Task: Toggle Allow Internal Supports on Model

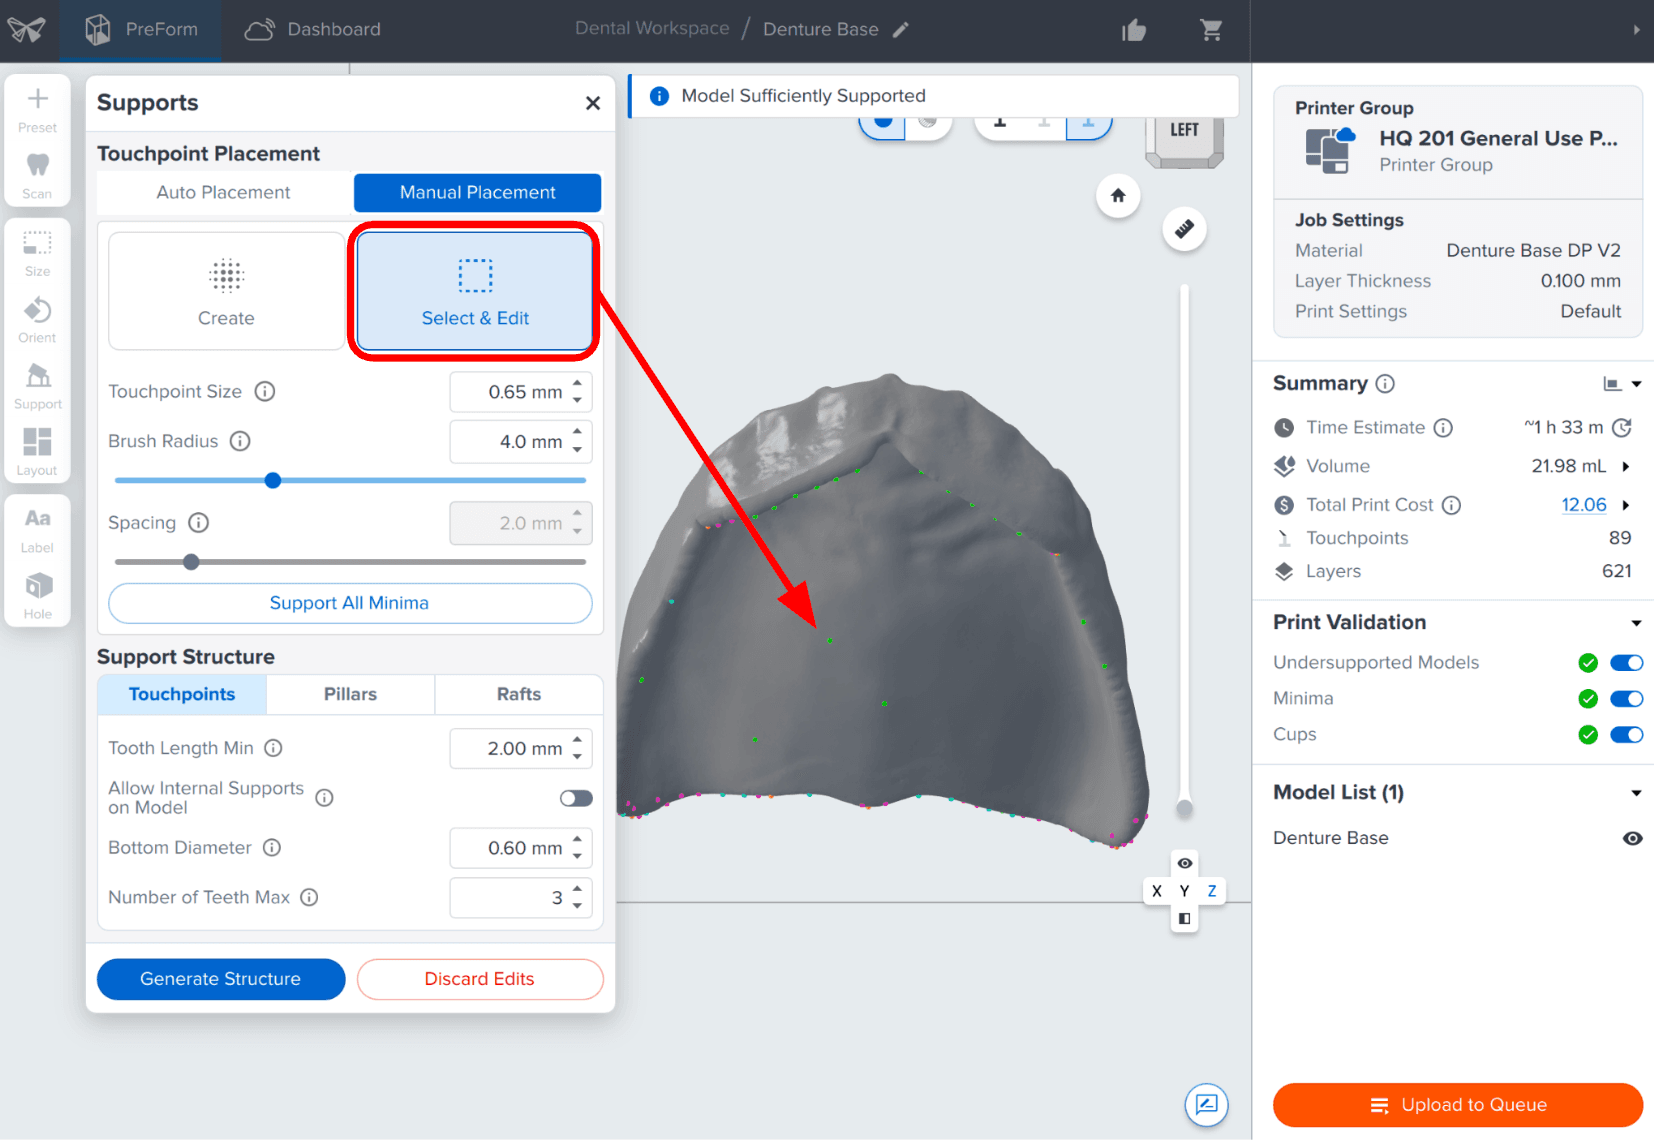Action: (x=576, y=798)
